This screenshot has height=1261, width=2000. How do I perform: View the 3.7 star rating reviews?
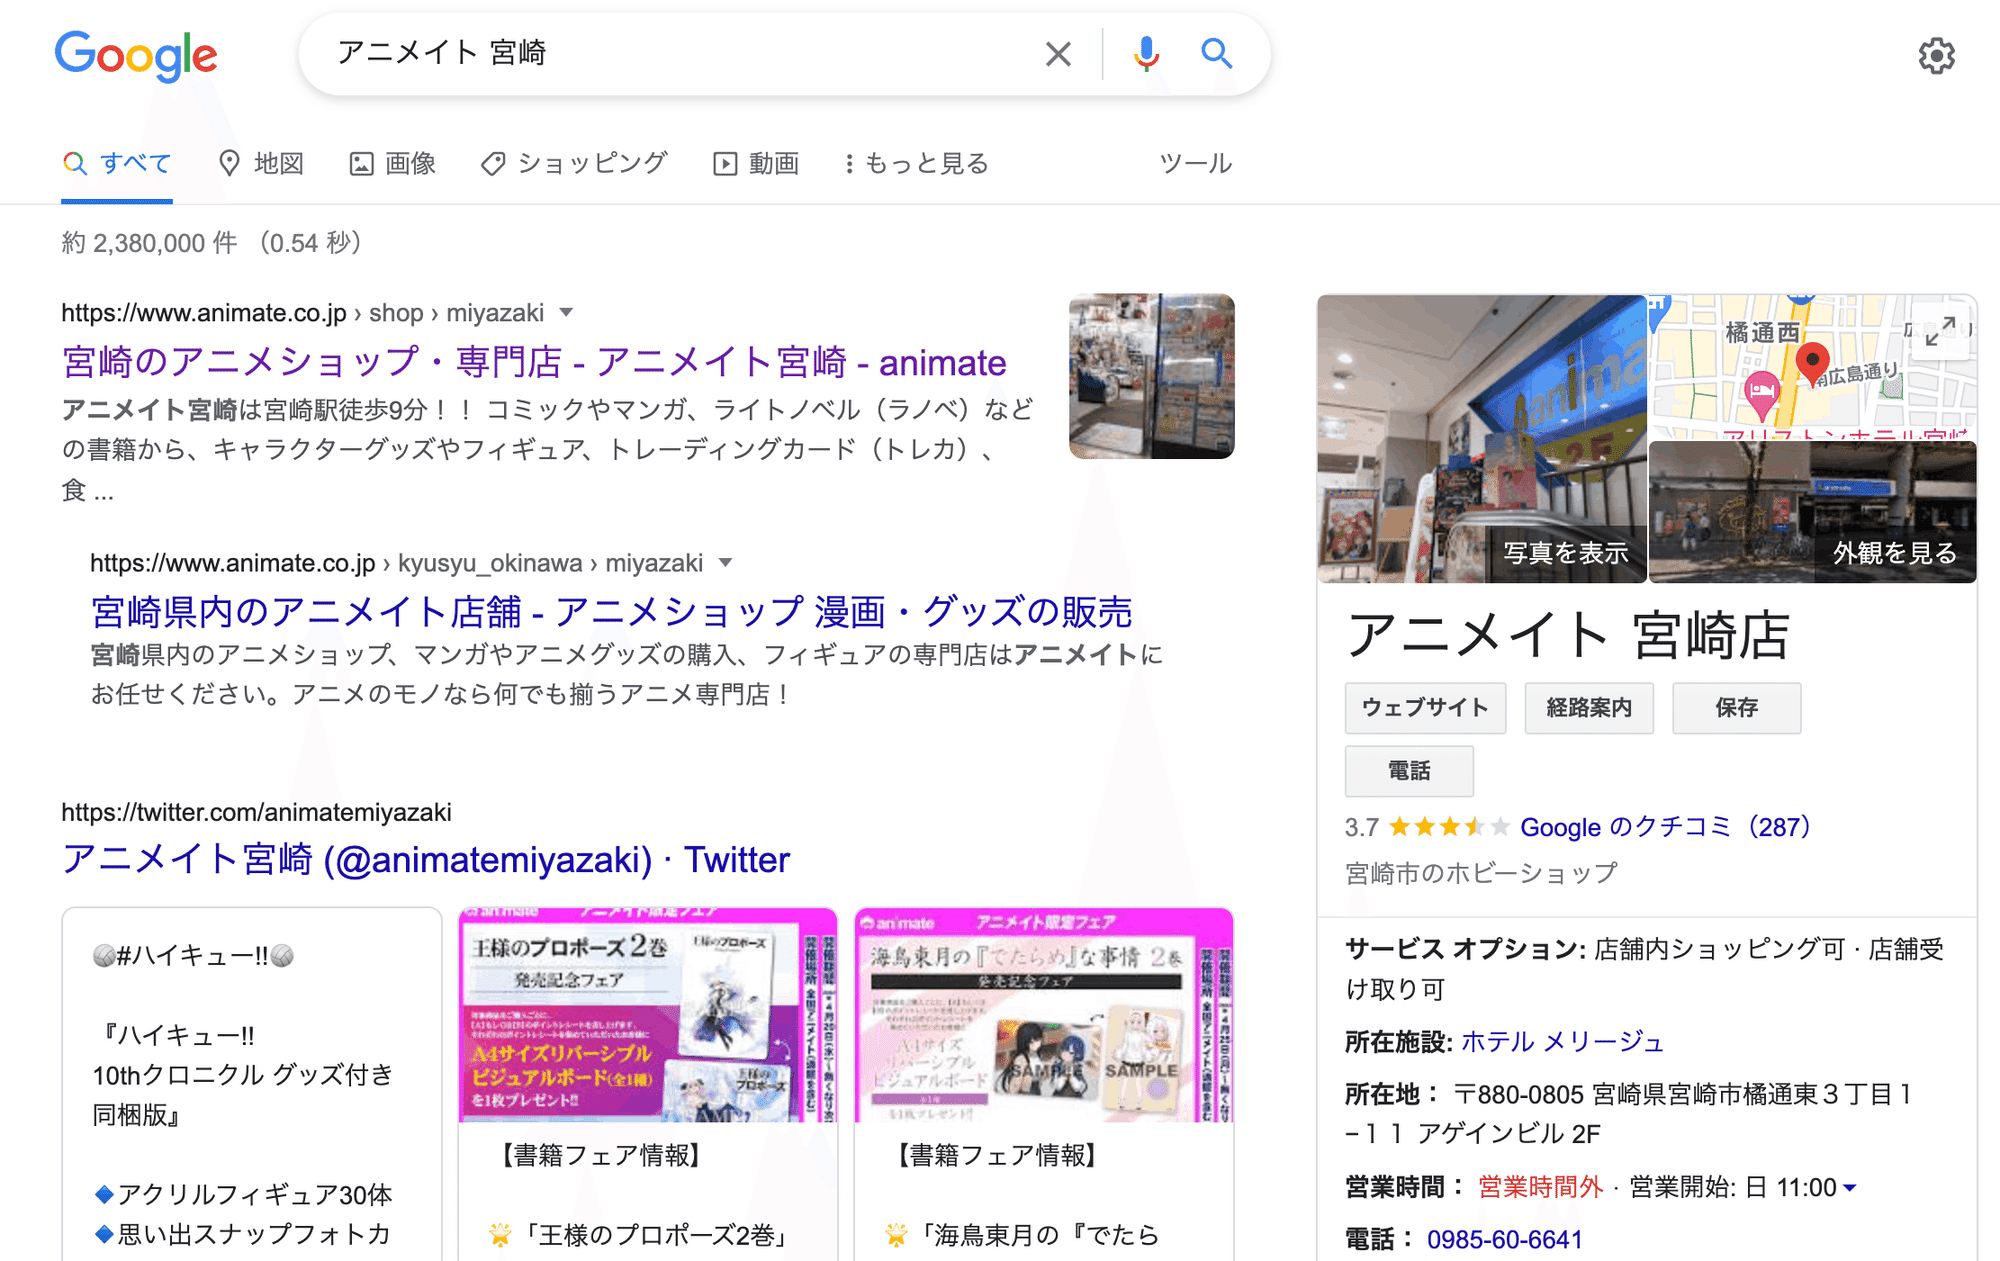pyautogui.click(x=1447, y=827)
